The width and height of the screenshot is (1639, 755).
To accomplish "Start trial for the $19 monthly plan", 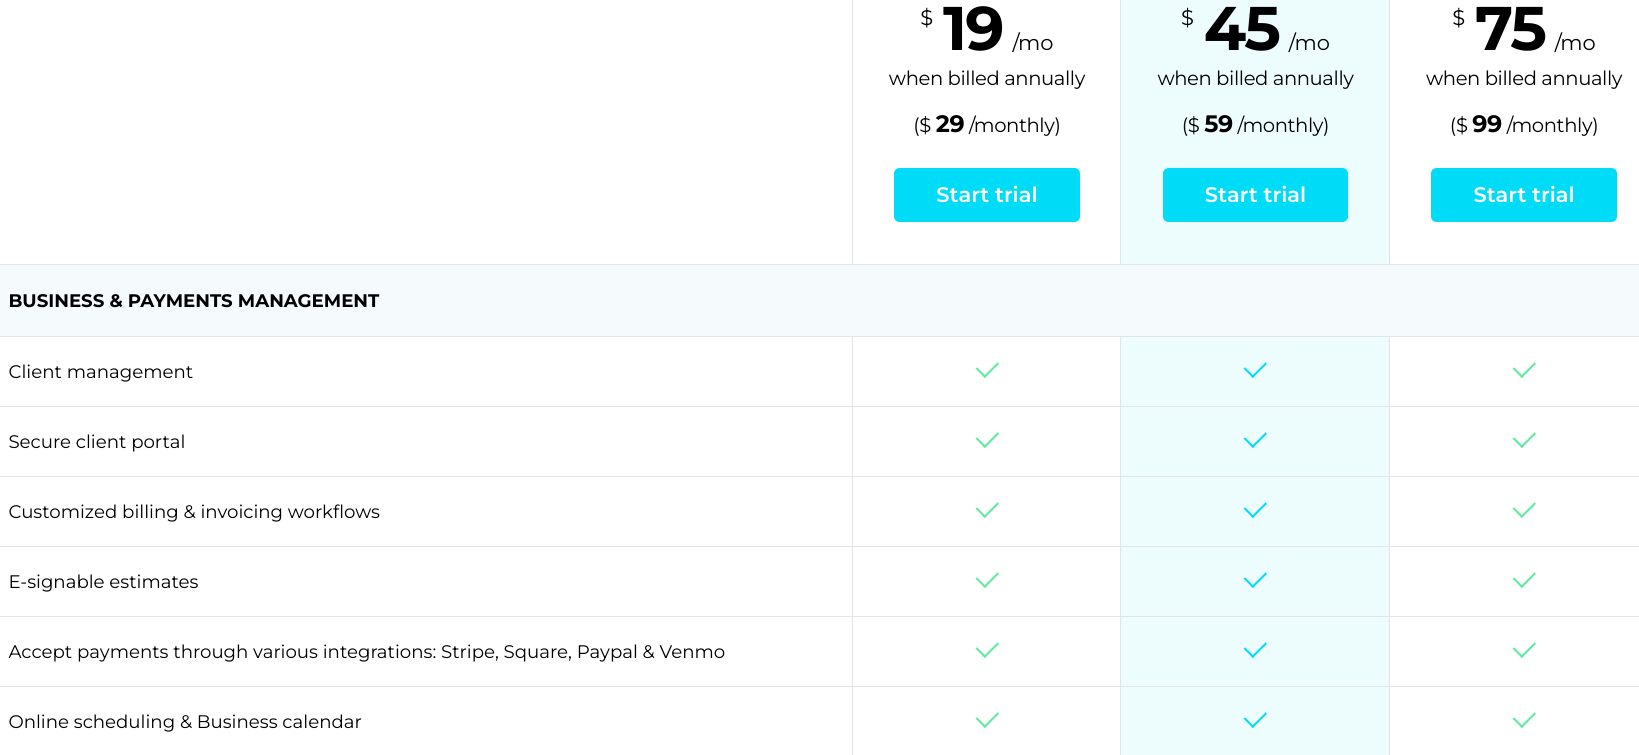I will [986, 195].
